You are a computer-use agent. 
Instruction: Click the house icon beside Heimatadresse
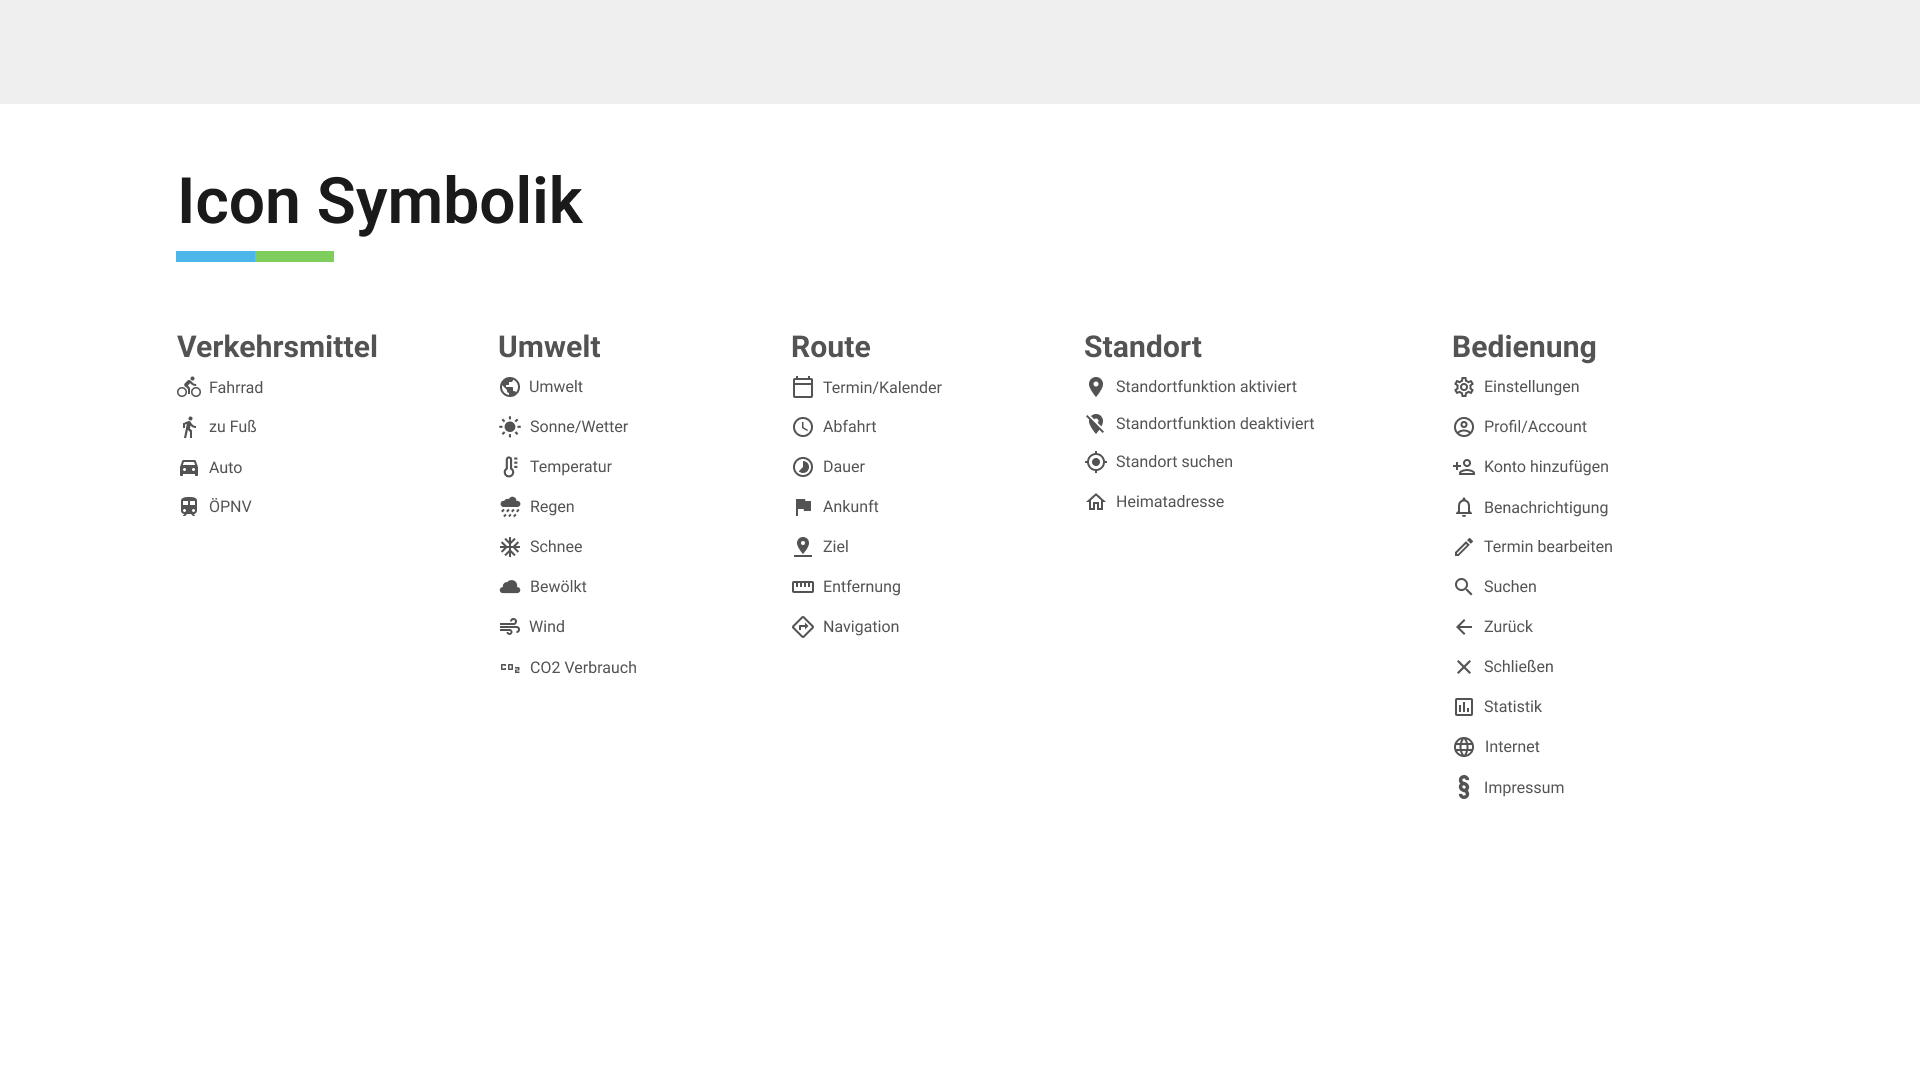[1096, 502]
